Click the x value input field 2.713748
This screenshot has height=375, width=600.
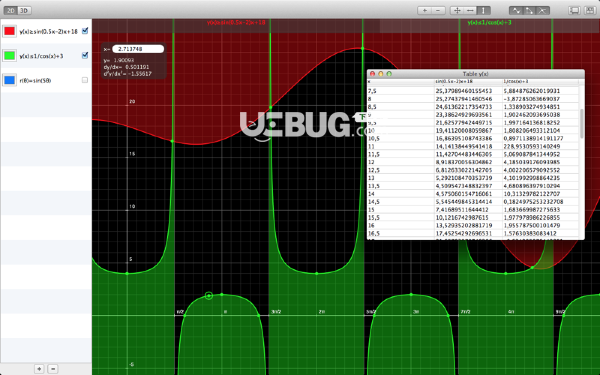[138, 49]
